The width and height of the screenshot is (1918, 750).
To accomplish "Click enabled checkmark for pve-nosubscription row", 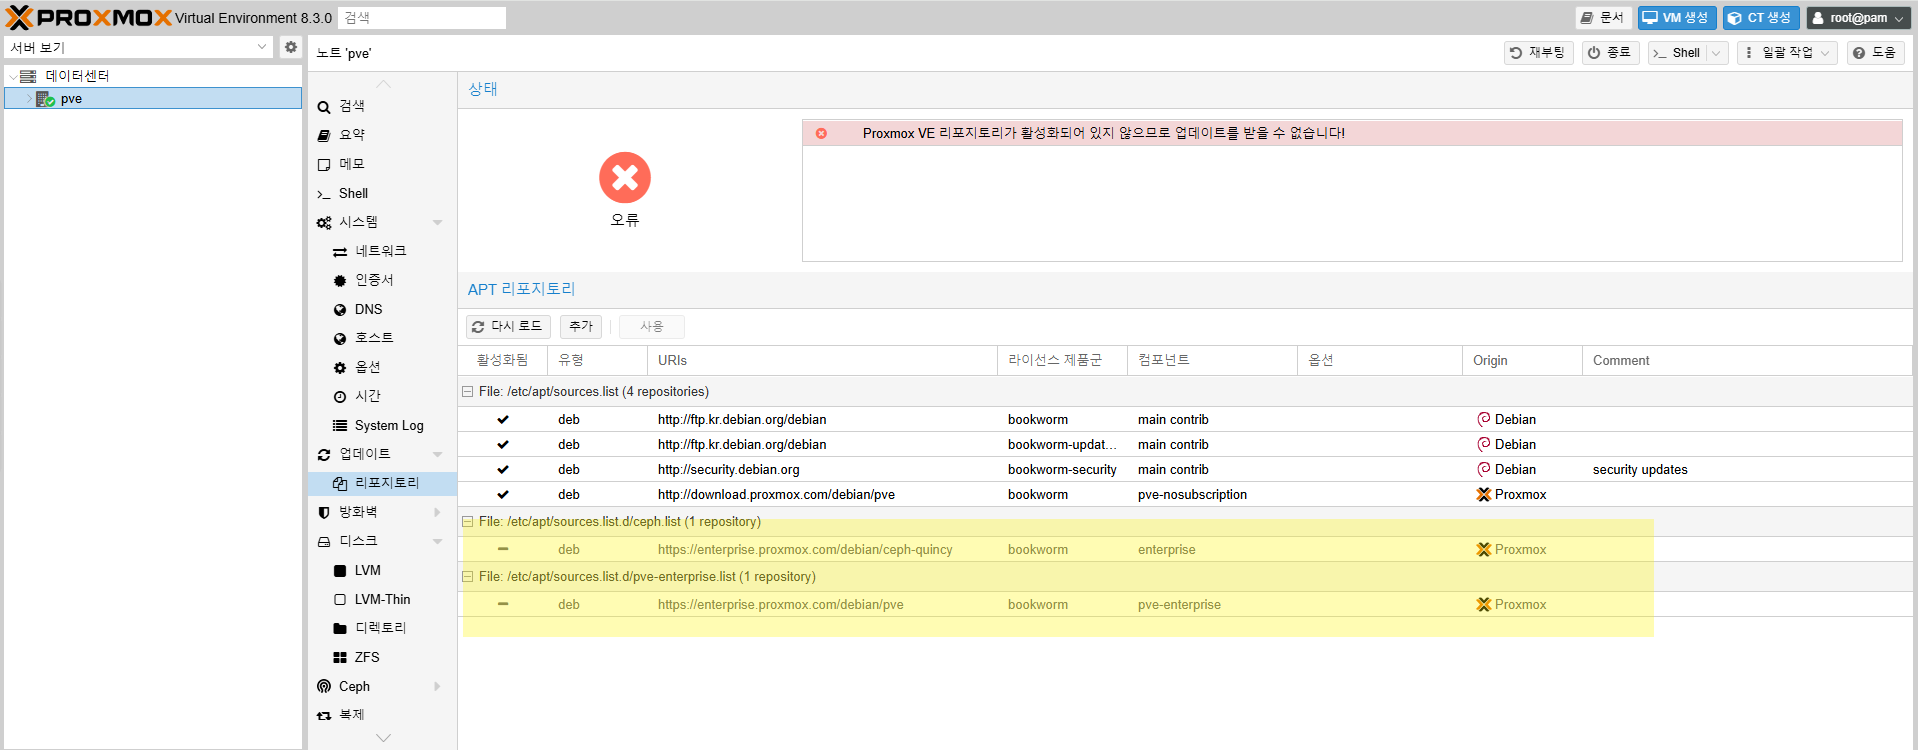I will (x=503, y=495).
